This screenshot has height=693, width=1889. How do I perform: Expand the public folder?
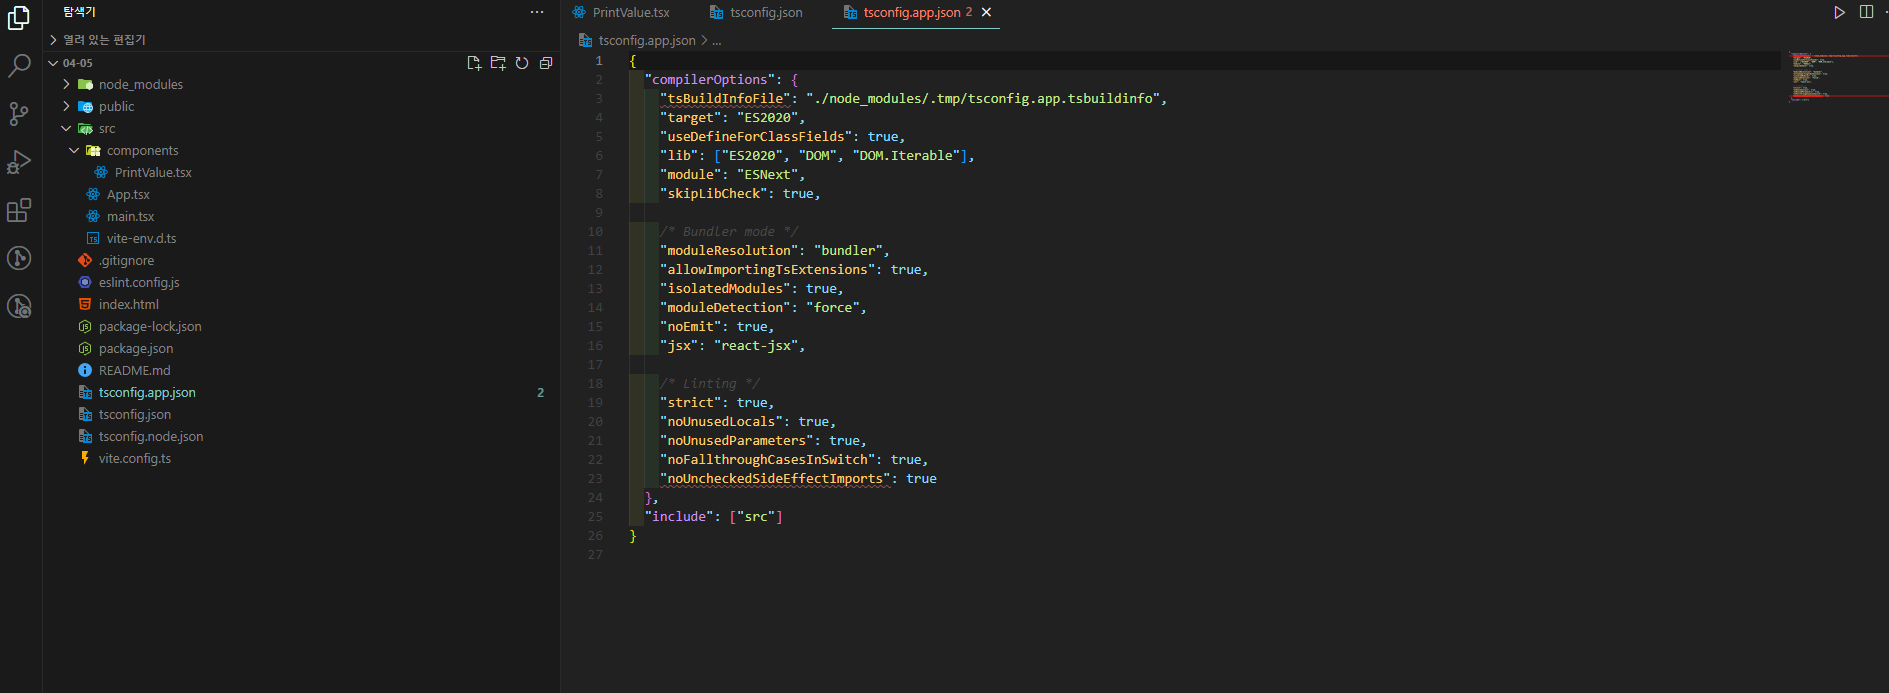click(116, 107)
